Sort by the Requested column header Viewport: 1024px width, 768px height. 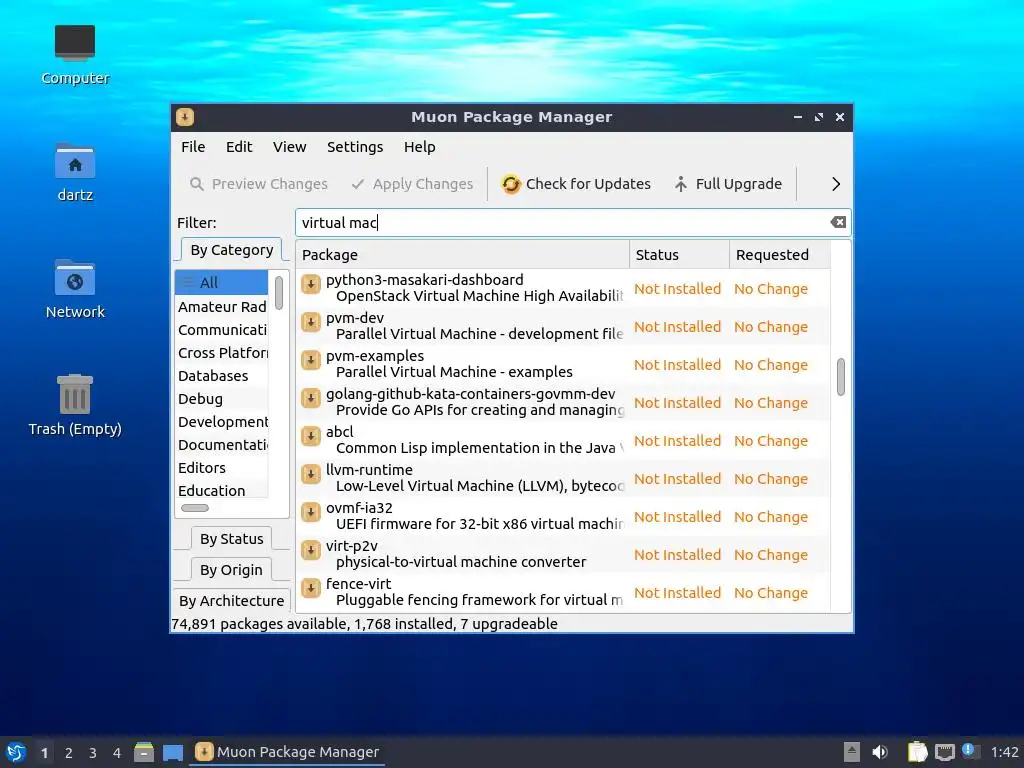(x=780, y=255)
